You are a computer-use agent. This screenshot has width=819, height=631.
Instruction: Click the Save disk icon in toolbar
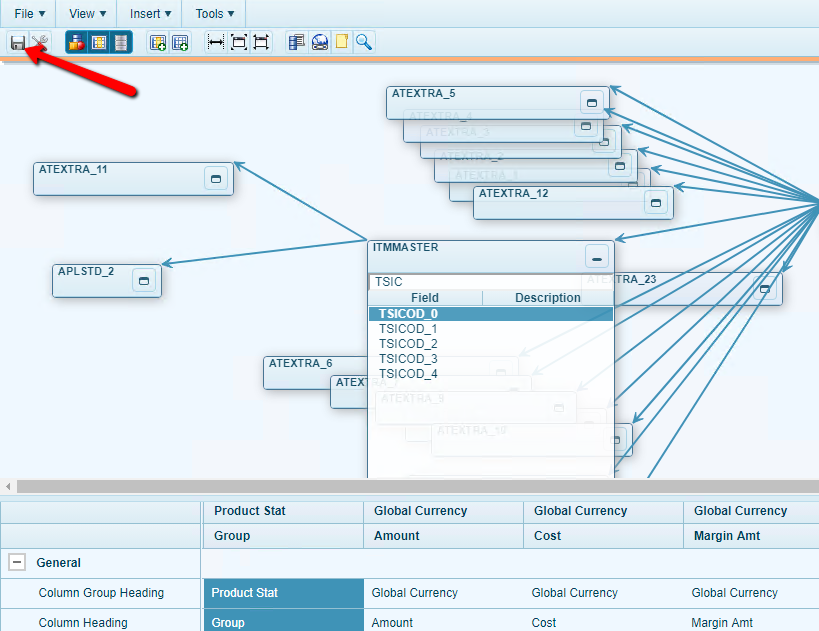(18, 42)
